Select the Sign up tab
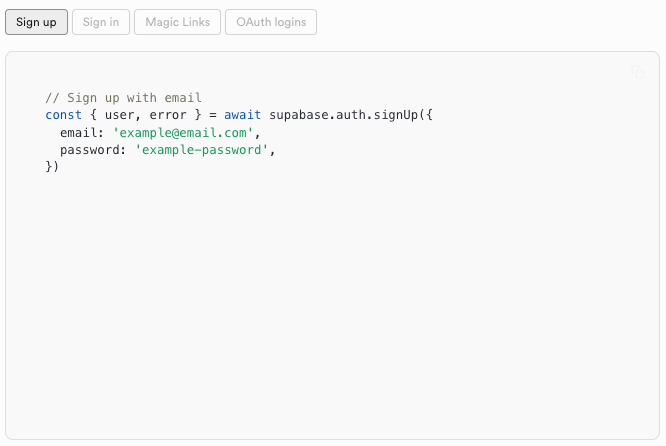This screenshot has height=446, width=666. click(36, 22)
